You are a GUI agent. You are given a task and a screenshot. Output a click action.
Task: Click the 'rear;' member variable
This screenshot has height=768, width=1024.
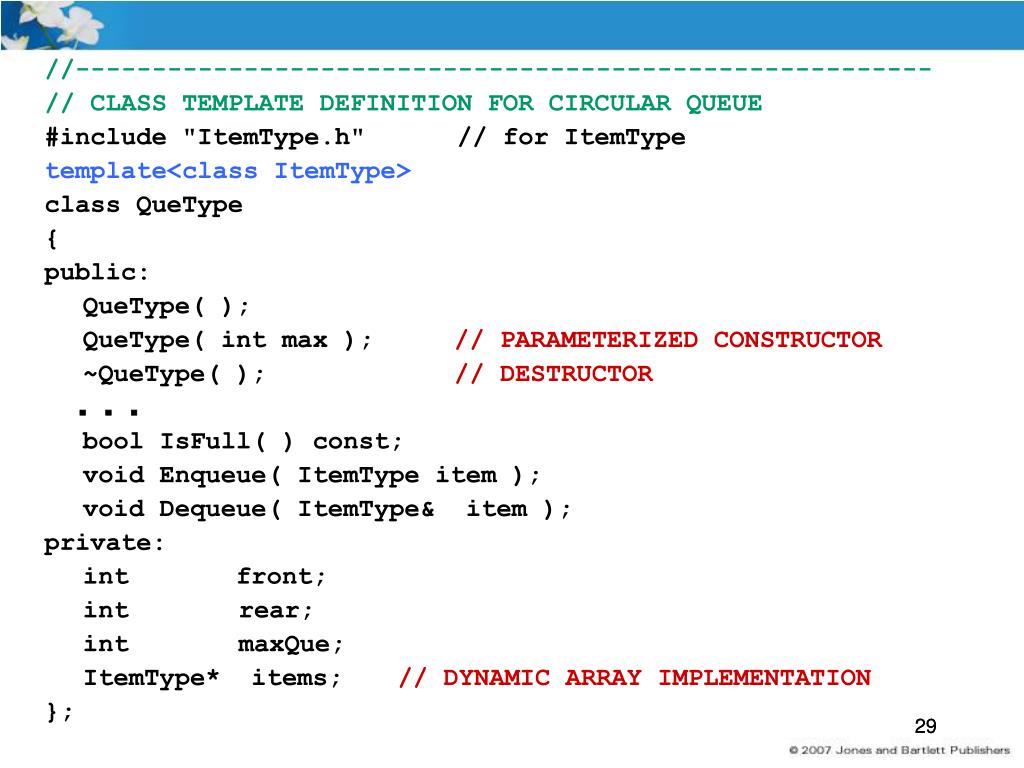(275, 611)
